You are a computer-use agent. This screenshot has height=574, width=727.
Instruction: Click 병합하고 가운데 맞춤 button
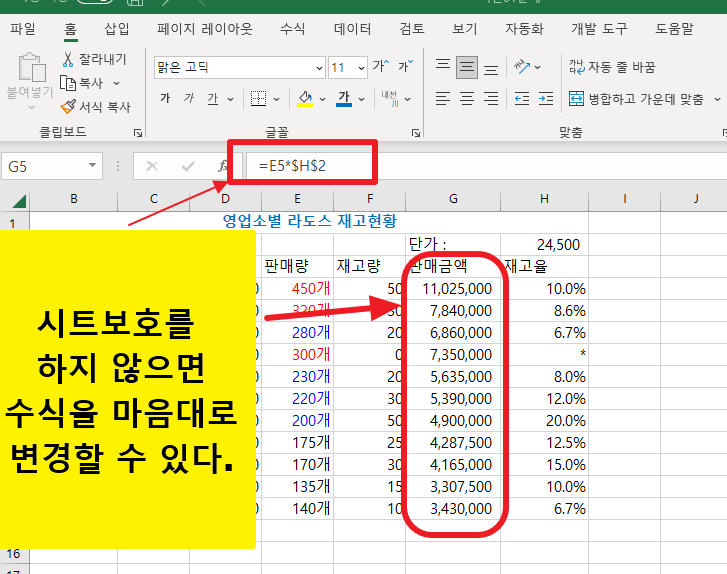point(636,99)
